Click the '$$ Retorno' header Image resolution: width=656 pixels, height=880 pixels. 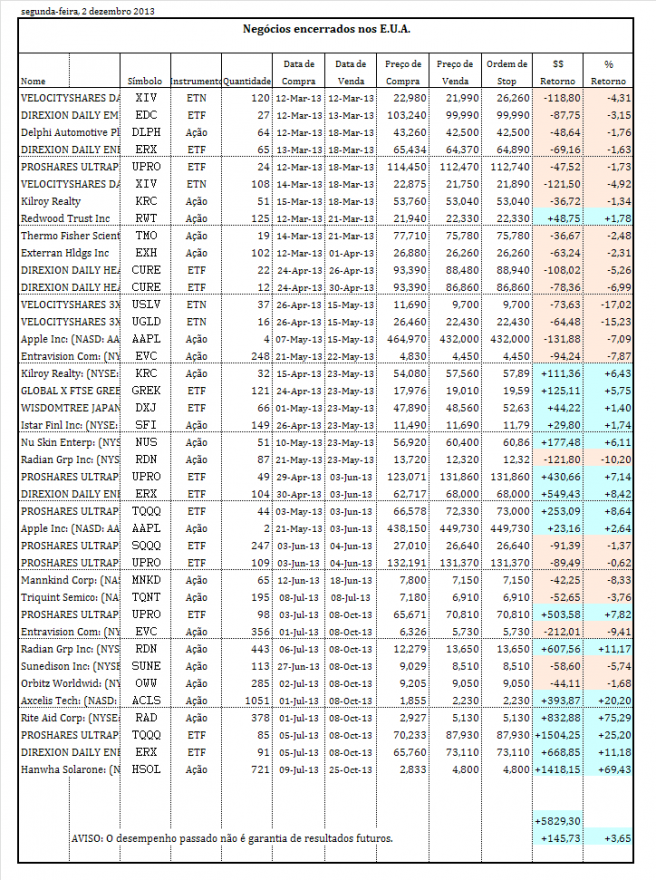(x=557, y=72)
